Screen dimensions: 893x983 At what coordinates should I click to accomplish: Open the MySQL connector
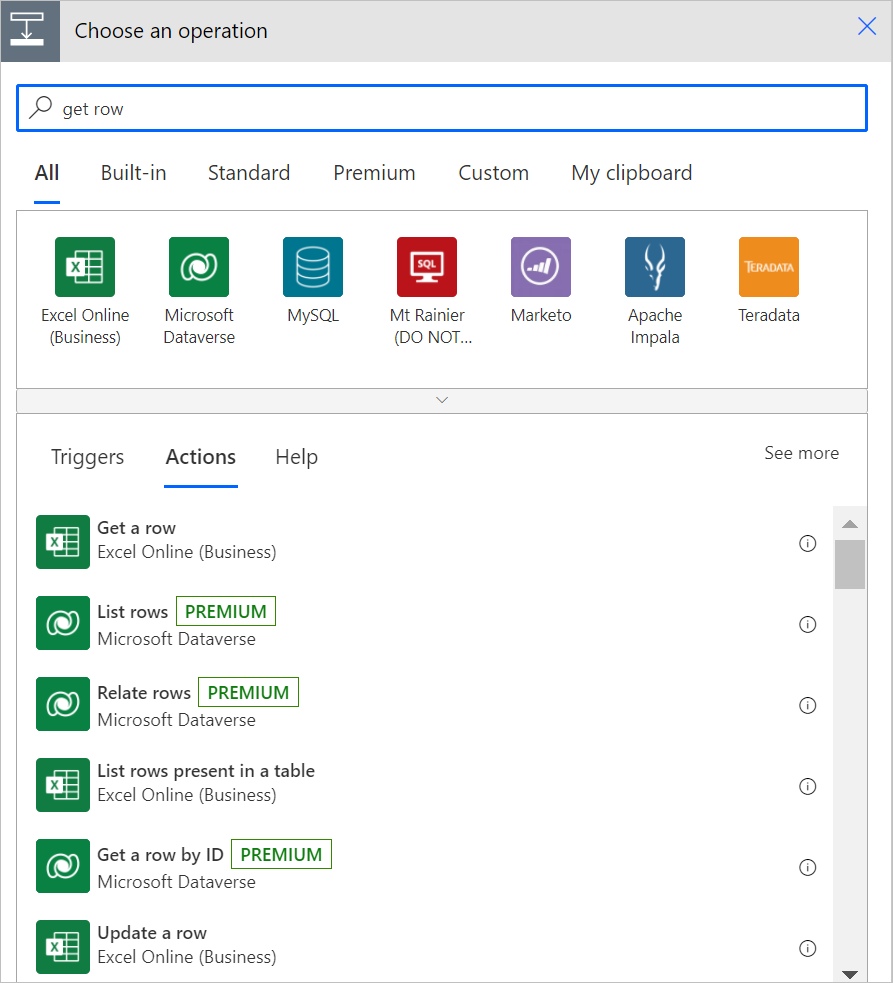tap(312, 267)
